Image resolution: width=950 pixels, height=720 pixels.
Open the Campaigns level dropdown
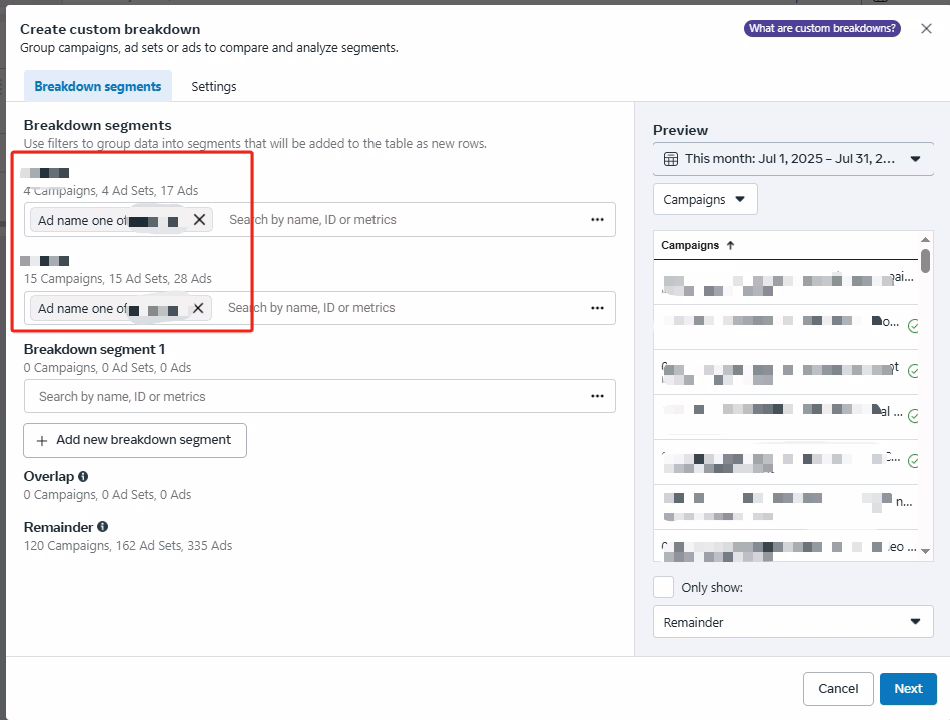click(x=705, y=199)
